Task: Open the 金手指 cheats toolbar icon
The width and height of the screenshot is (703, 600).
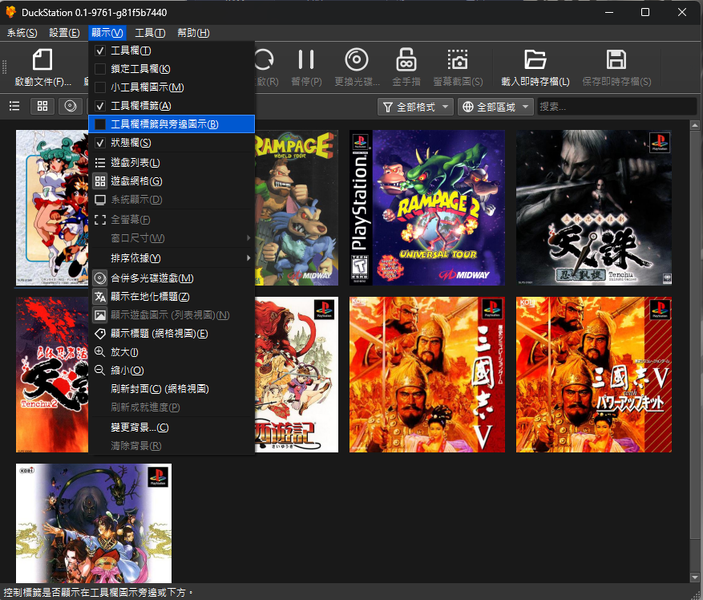Action: click(406, 60)
